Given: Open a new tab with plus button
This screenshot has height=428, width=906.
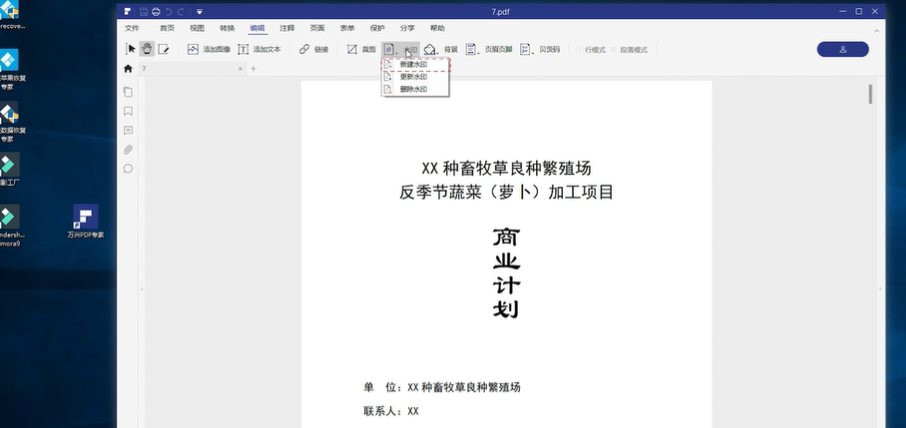Looking at the screenshot, I should pyautogui.click(x=253, y=69).
